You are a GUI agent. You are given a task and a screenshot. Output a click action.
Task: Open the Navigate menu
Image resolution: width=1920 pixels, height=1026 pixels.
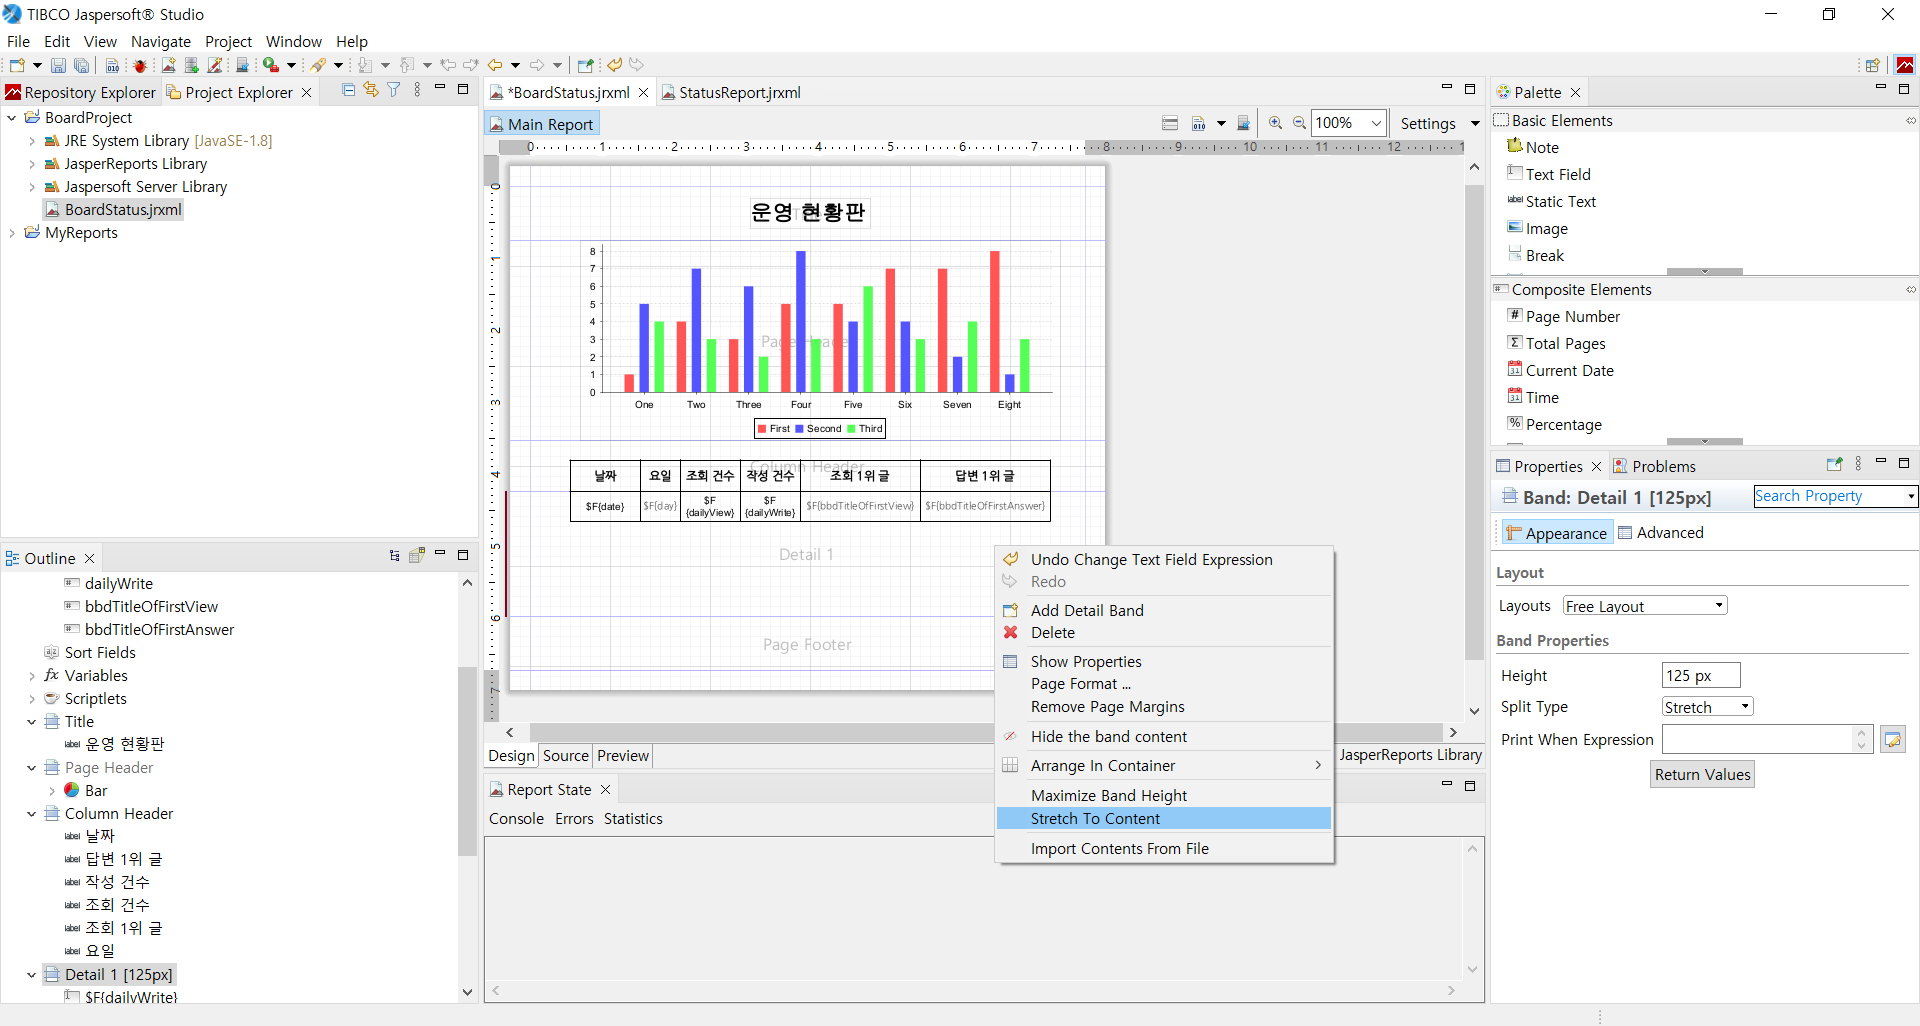(x=161, y=42)
